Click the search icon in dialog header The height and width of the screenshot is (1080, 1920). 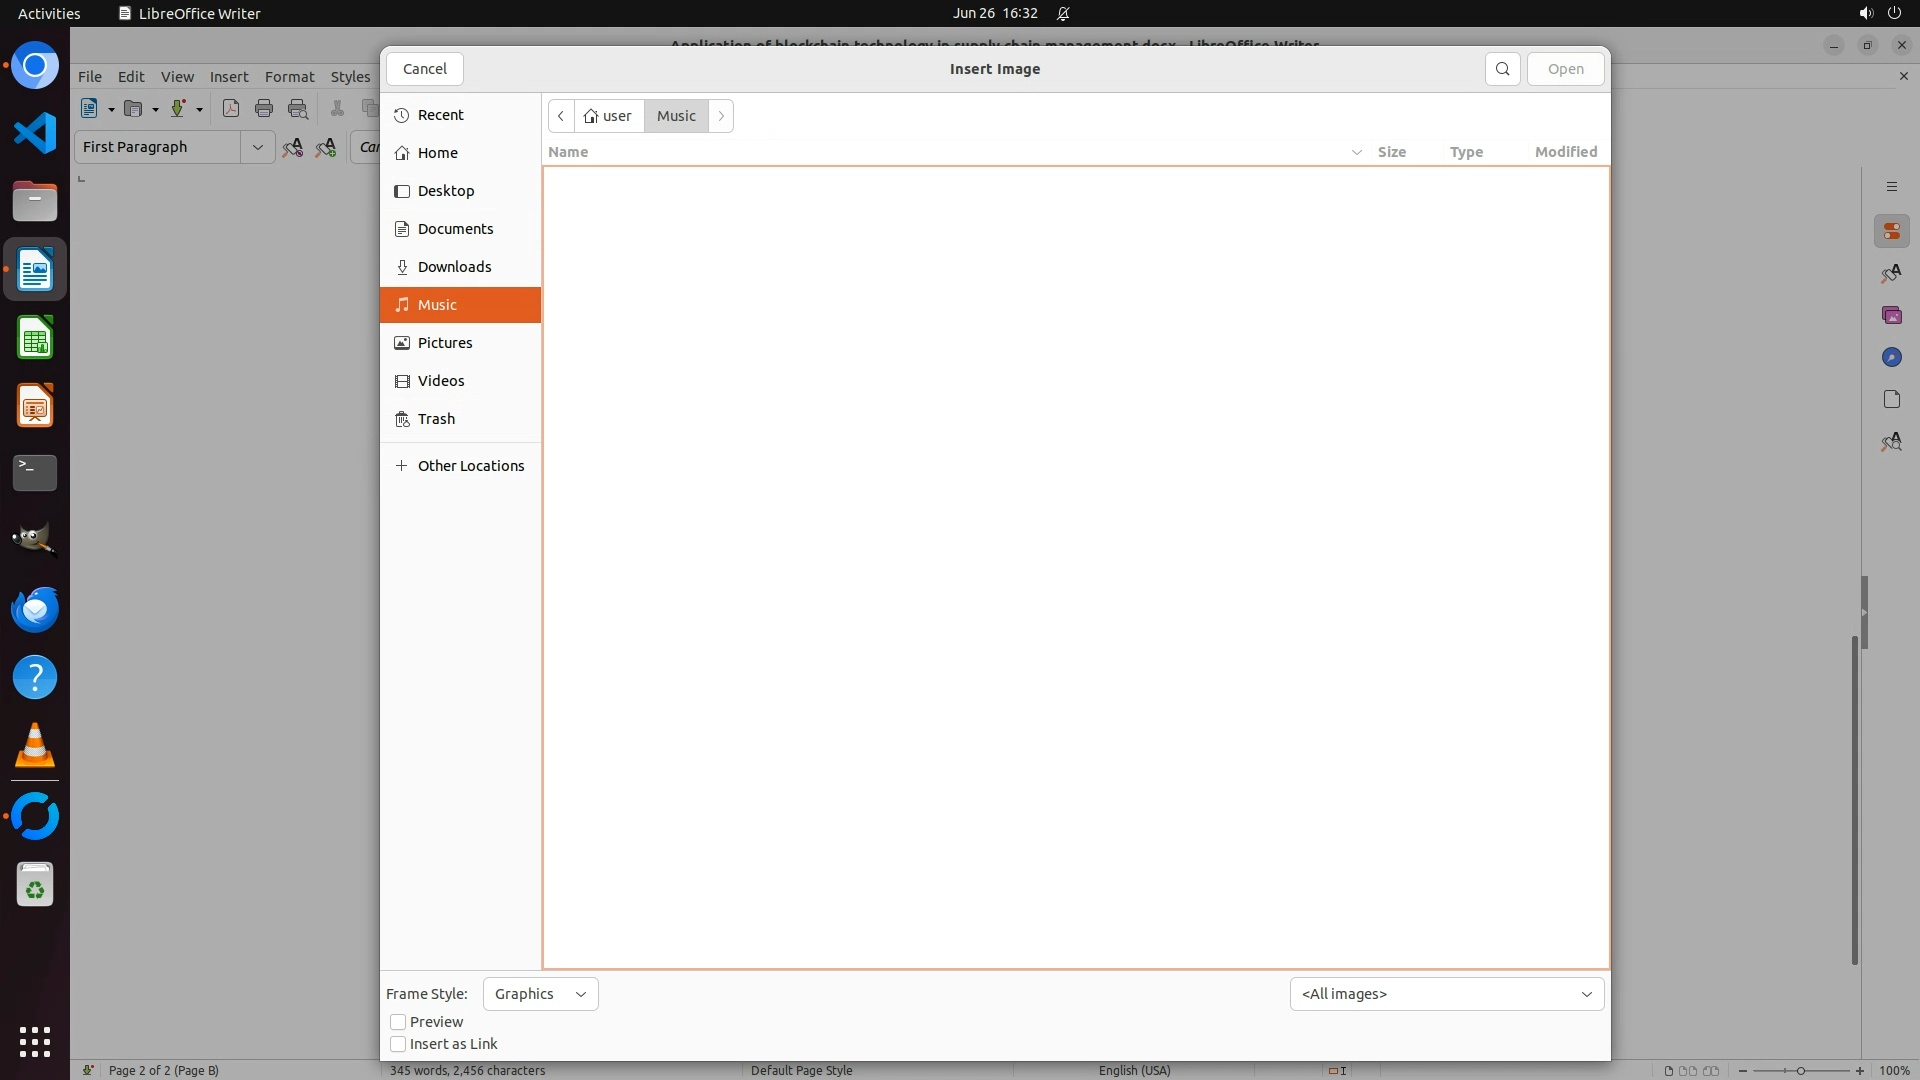tap(1502, 69)
